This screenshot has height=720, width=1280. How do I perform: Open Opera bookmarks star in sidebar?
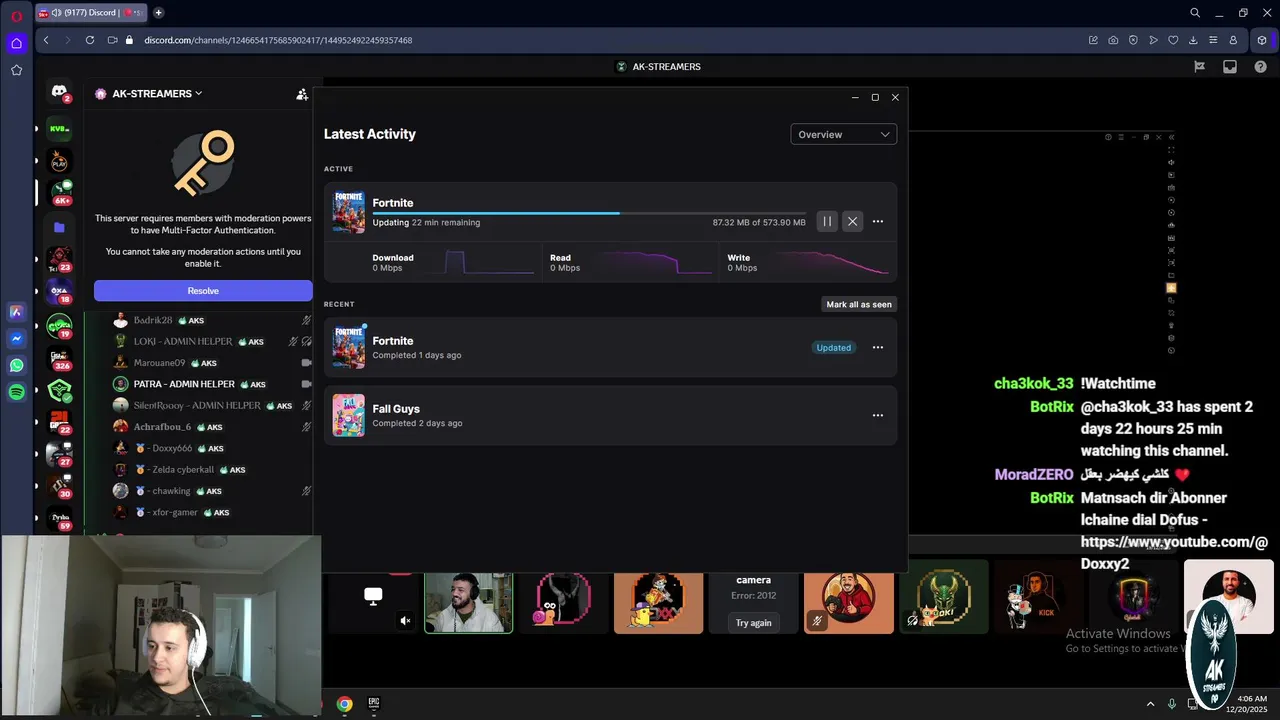pyautogui.click(x=16, y=70)
